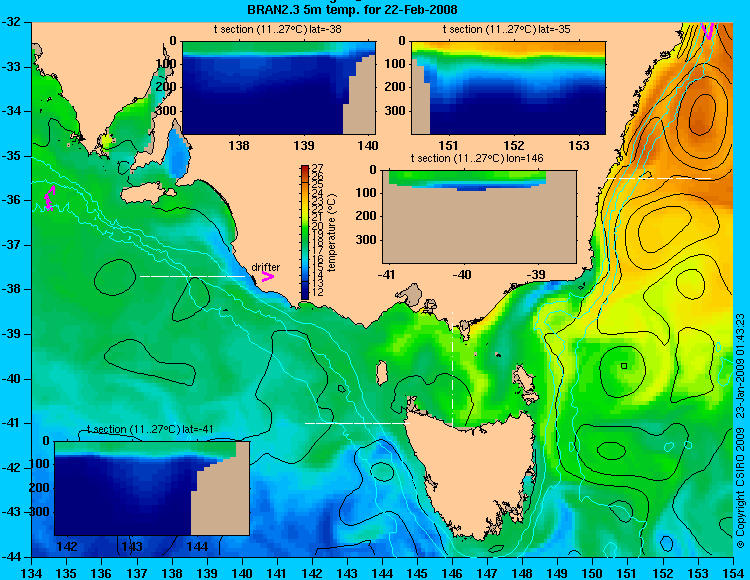Click the '143' tick in the lat=-41 inset
Viewport: 750px width, 580px height.
(132, 546)
